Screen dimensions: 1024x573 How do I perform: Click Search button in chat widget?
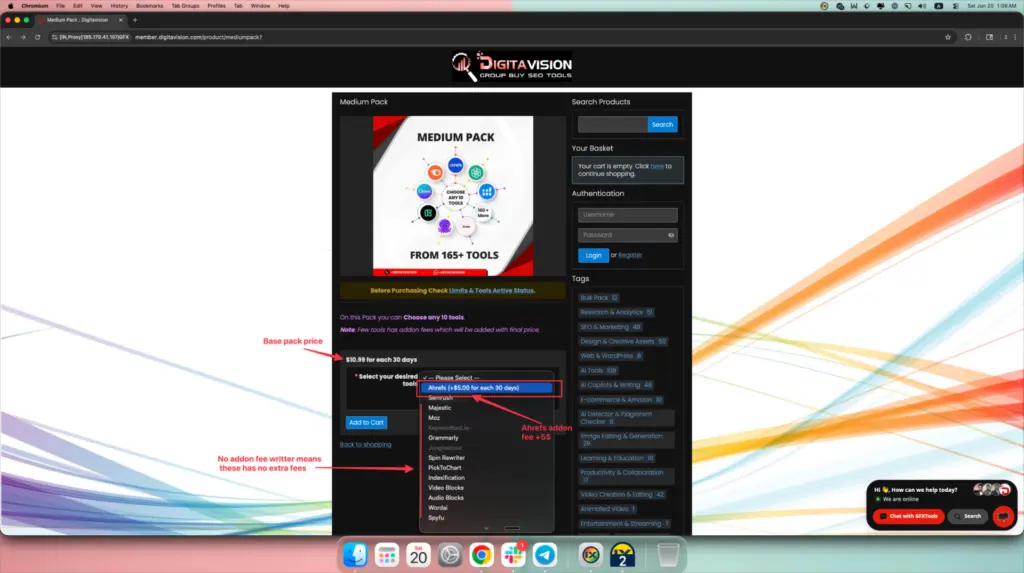[968, 516]
